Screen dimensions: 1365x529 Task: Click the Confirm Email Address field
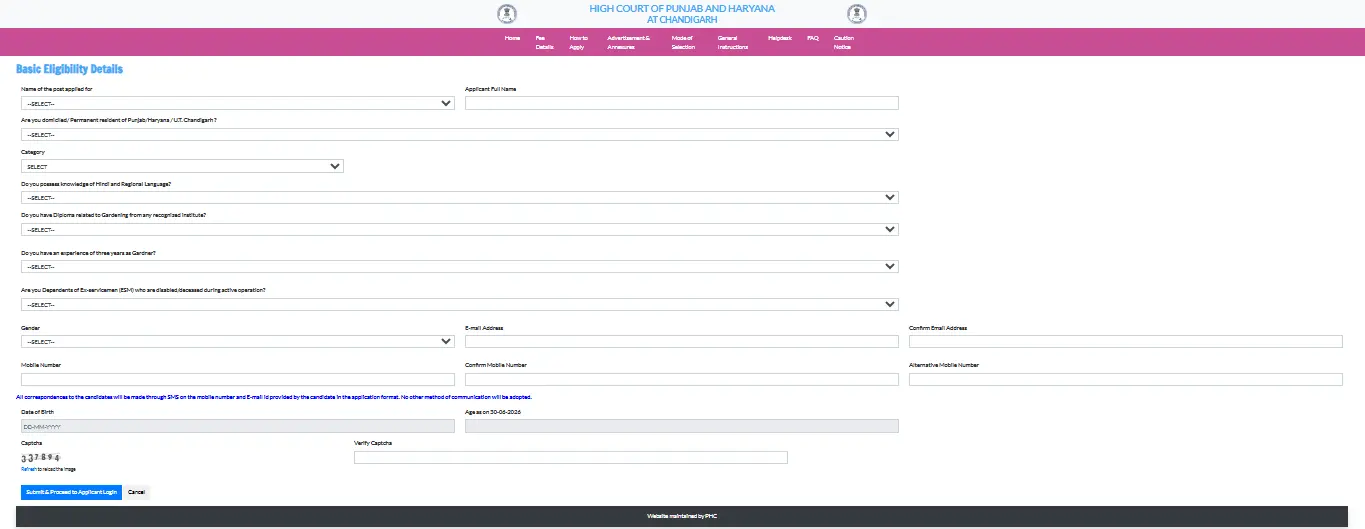click(1126, 341)
